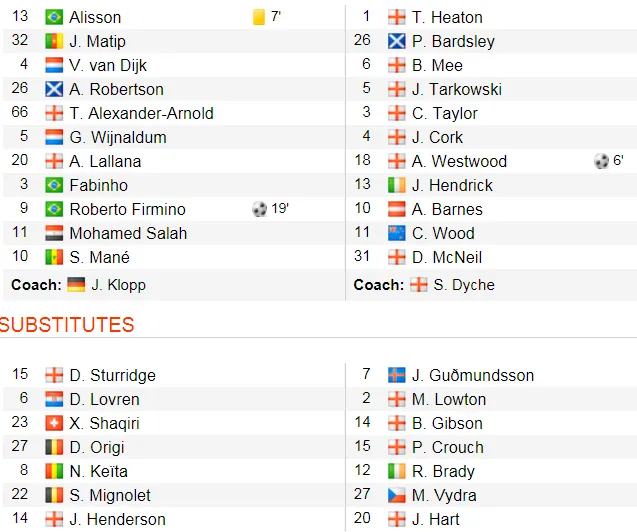Click the Czech flag beside M. Vydra
Viewport: 637px width, 532px height.
click(x=397, y=495)
